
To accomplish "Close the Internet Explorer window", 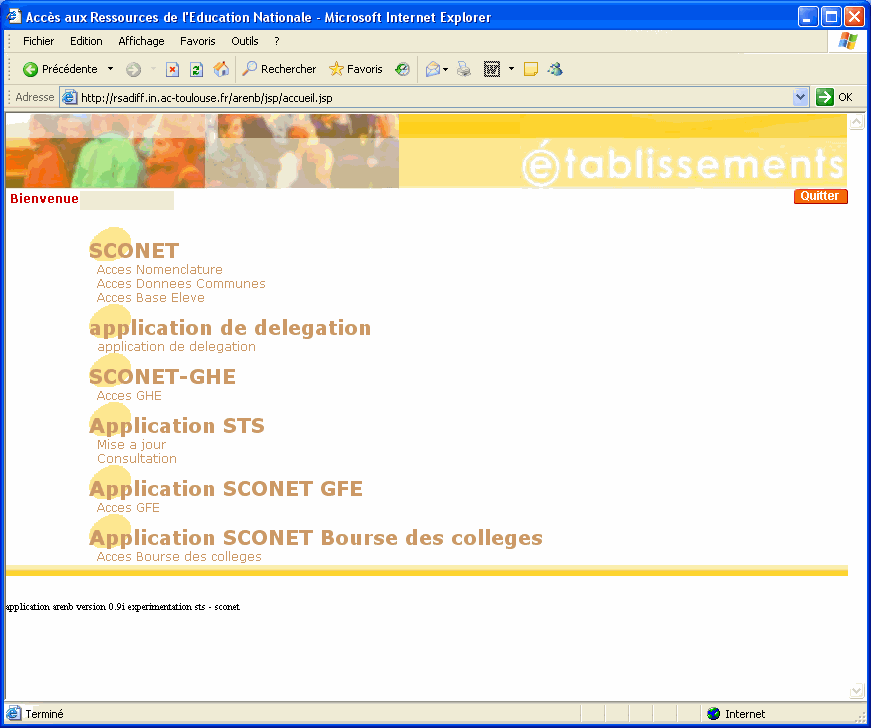I will [x=854, y=17].
